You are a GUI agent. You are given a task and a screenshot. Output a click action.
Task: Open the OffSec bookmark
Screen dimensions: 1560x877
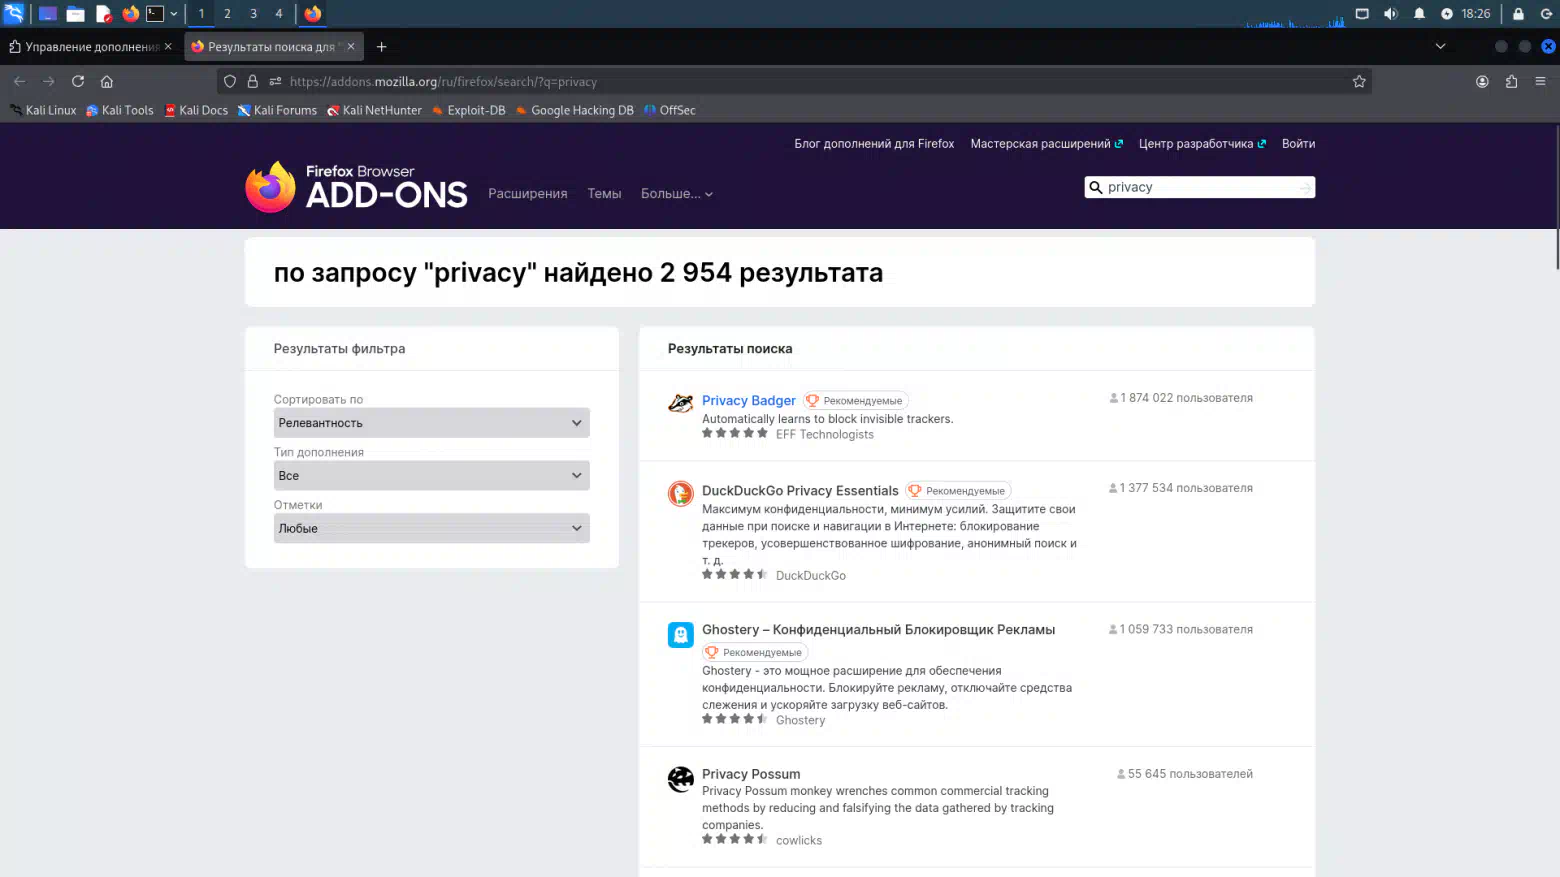click(670, 111)
